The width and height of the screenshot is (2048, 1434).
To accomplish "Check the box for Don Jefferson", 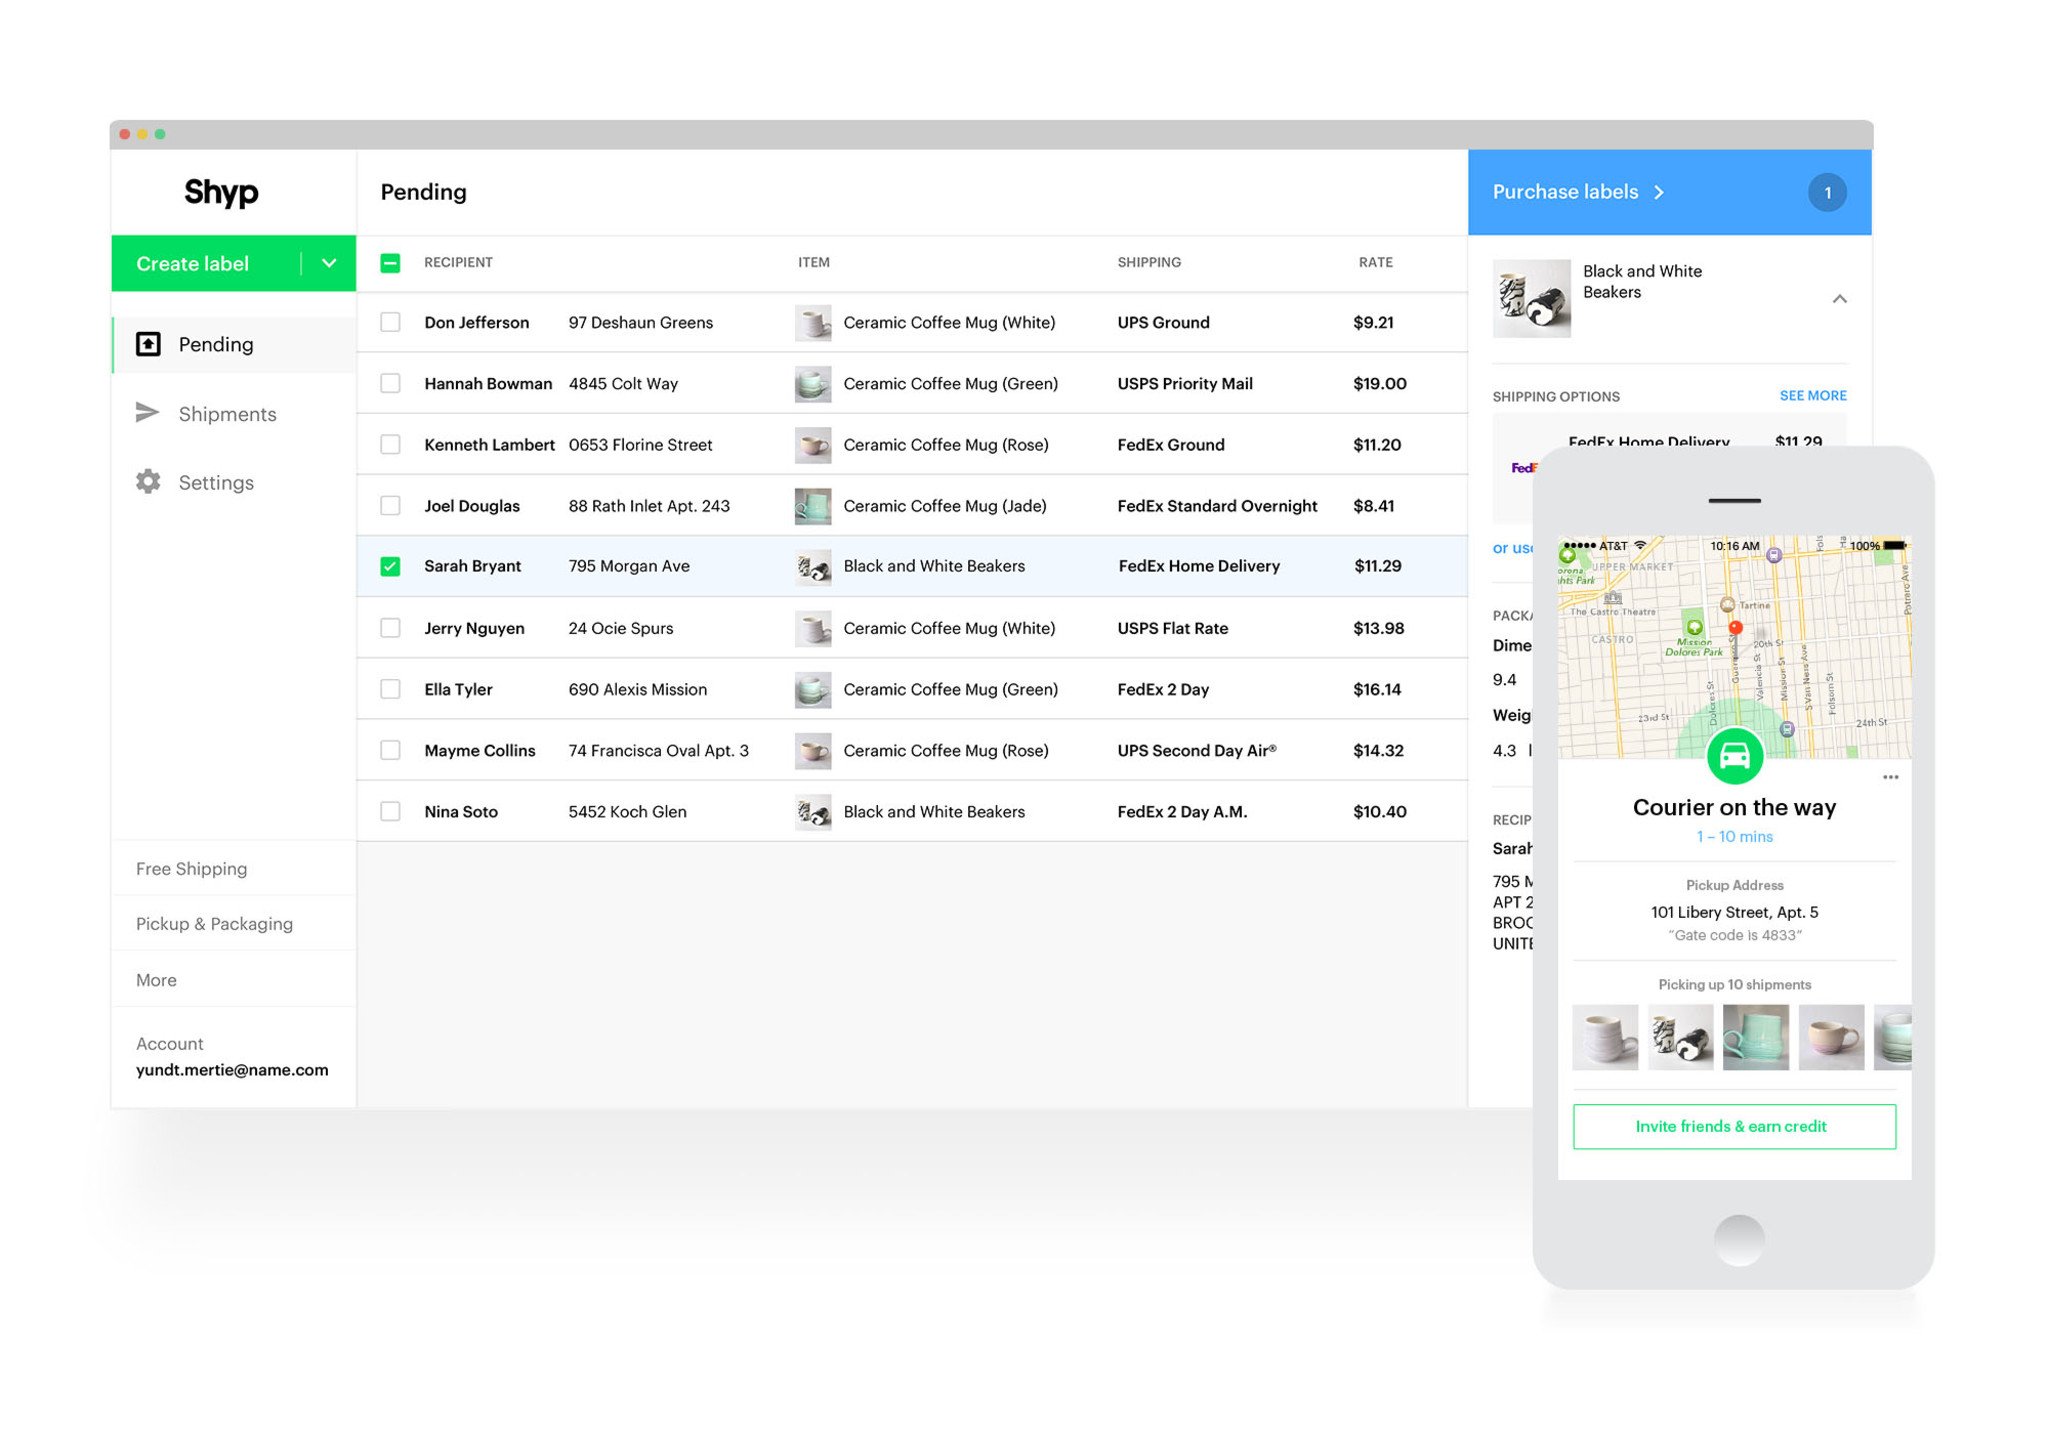I will tap(390, 322).
